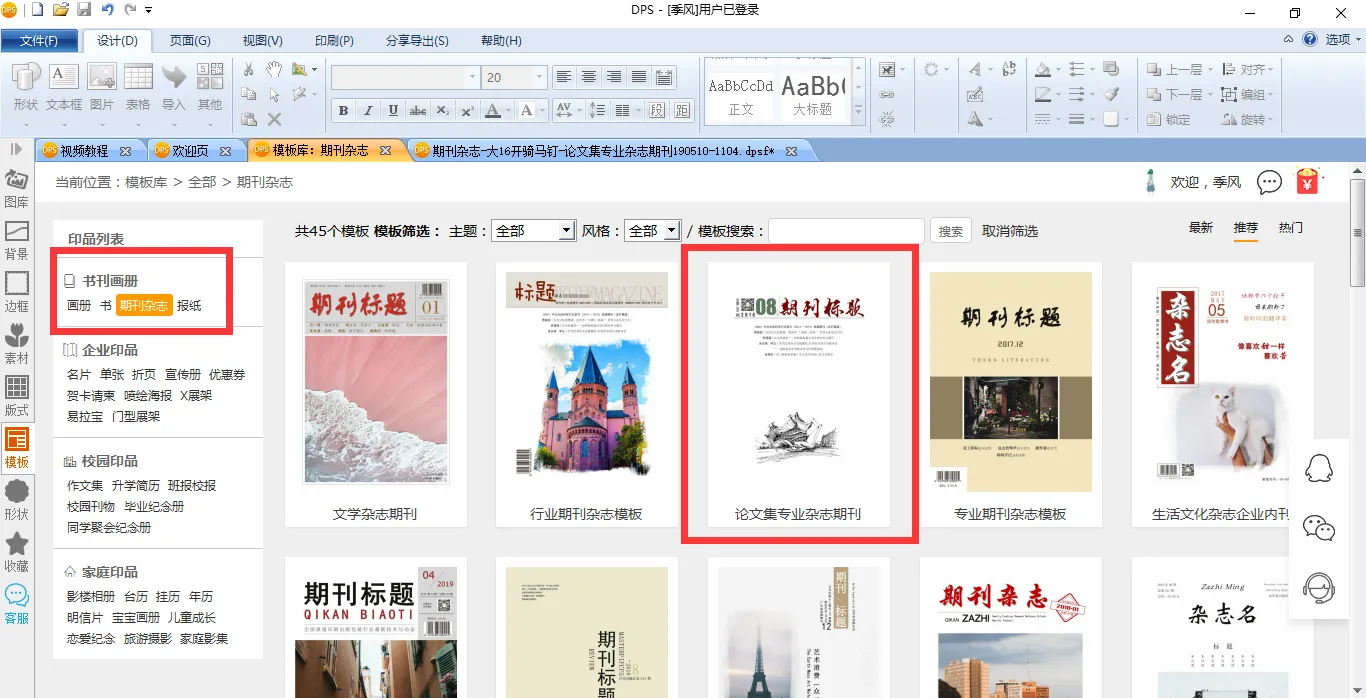Select the 边框 border sidebar icon
The image size is (1366, 698).
(17, 292)
